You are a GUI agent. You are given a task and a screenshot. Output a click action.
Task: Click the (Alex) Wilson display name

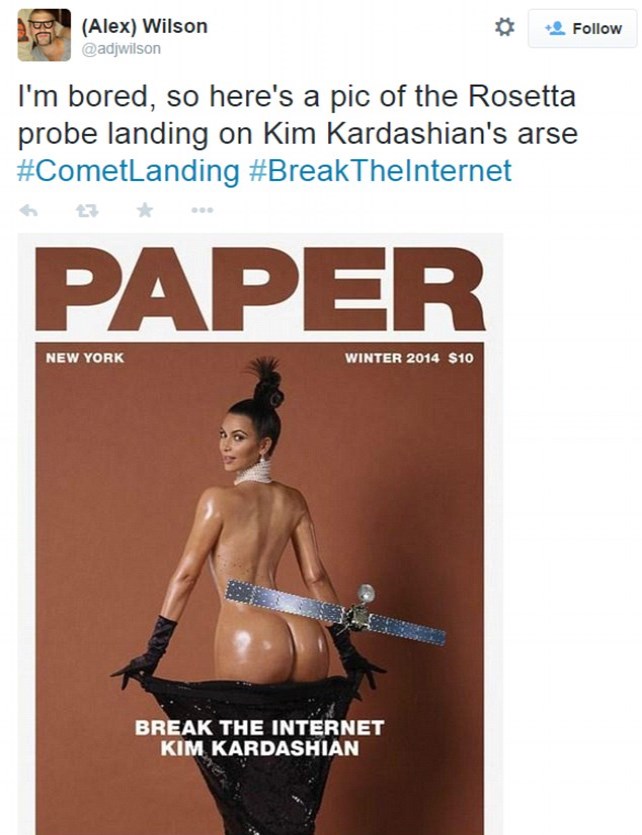tap(144, 26)
